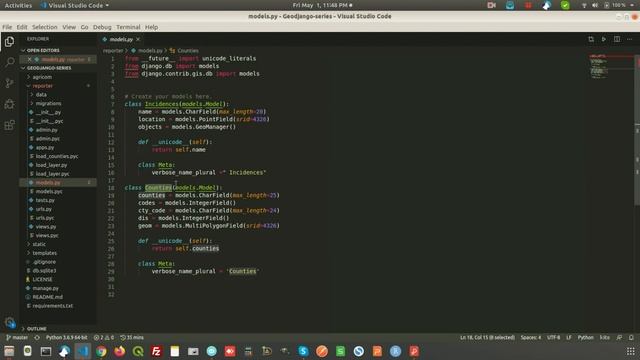Click the Run Python file play icon
640x360 pixels.
(604, 39)
